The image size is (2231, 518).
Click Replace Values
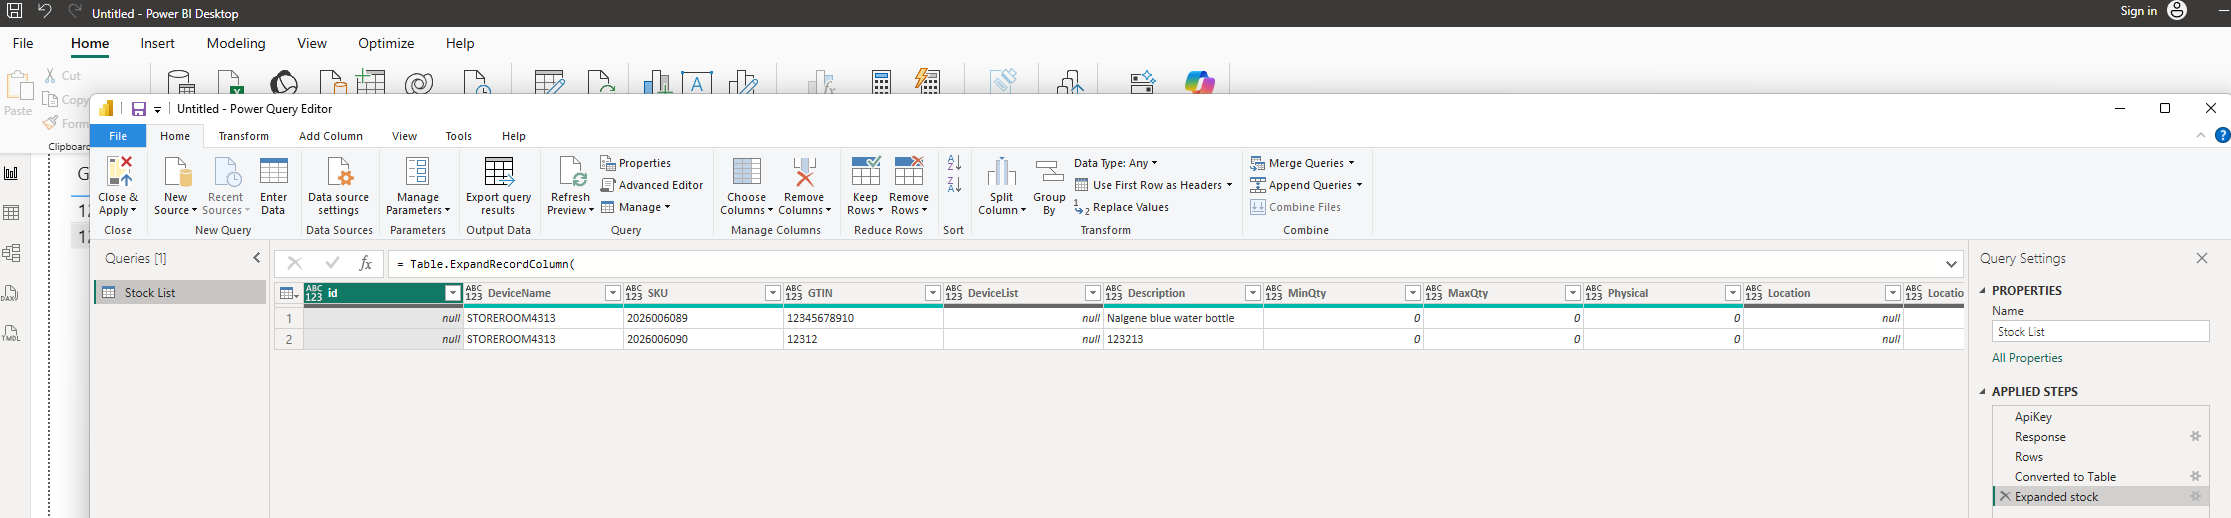point(1122,207)
